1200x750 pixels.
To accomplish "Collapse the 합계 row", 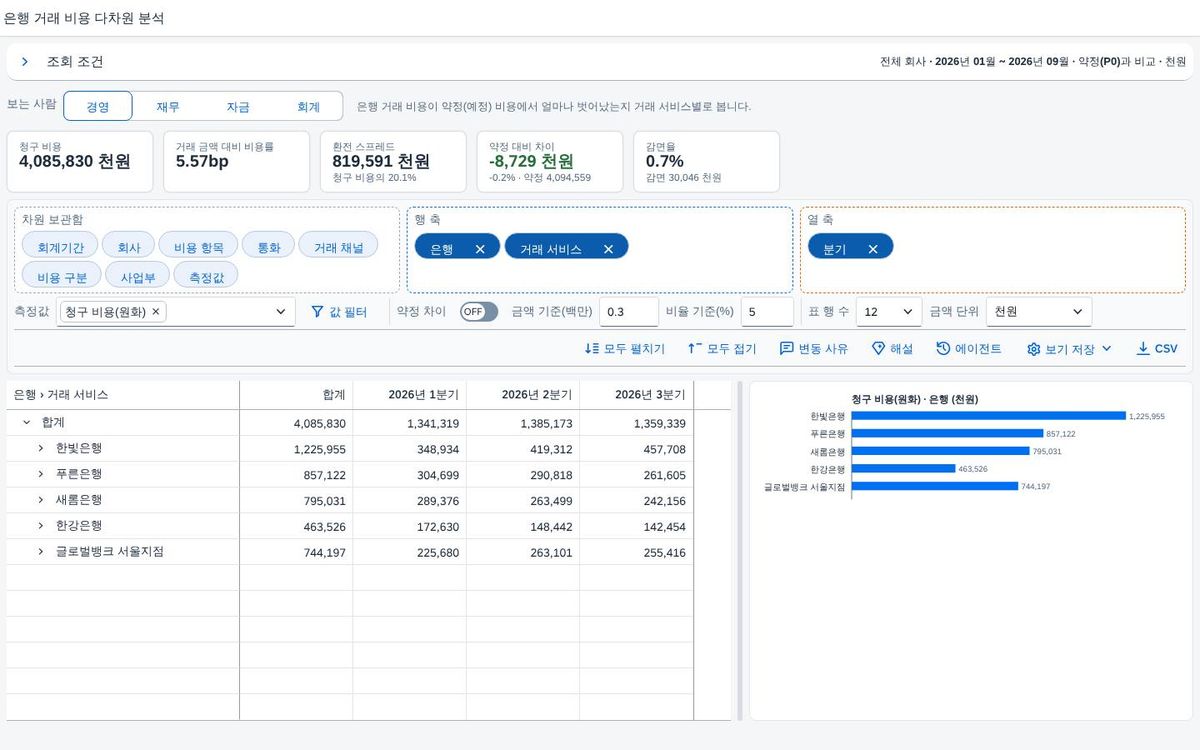I will pyautogui.click(x=26, y=423).
